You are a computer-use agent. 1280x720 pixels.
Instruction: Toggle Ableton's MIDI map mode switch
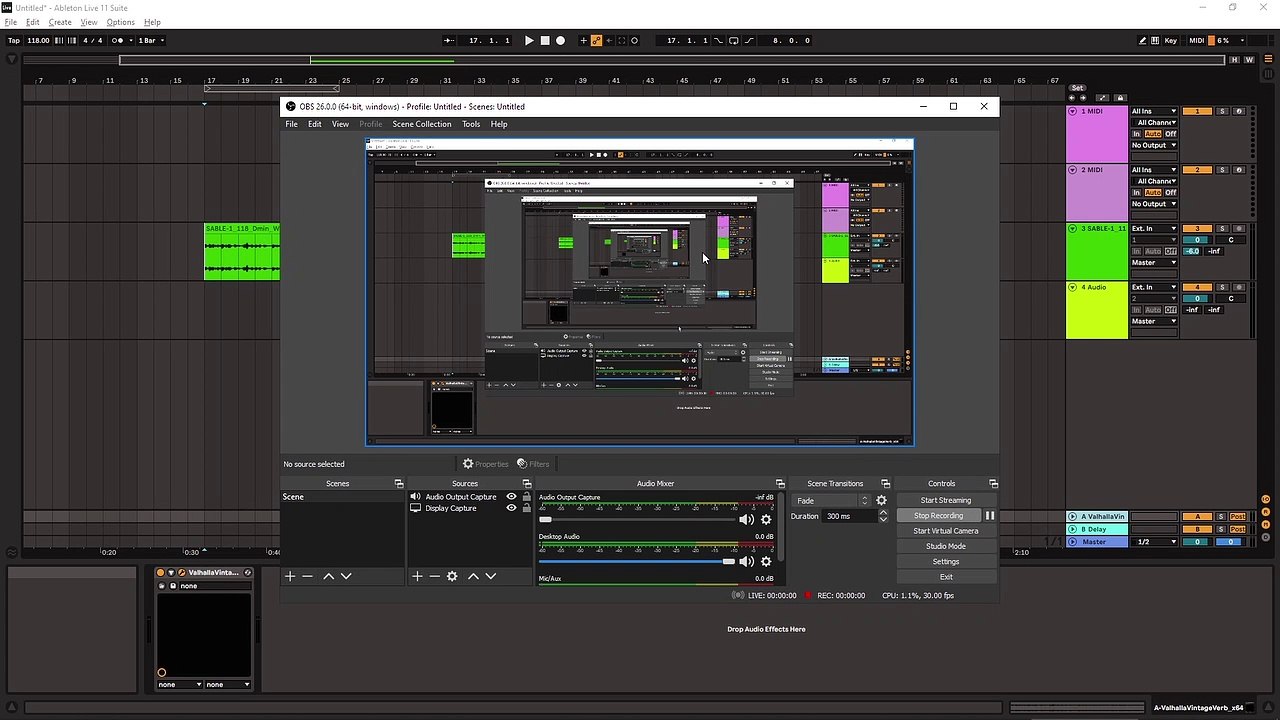[x=1197, y=41]
